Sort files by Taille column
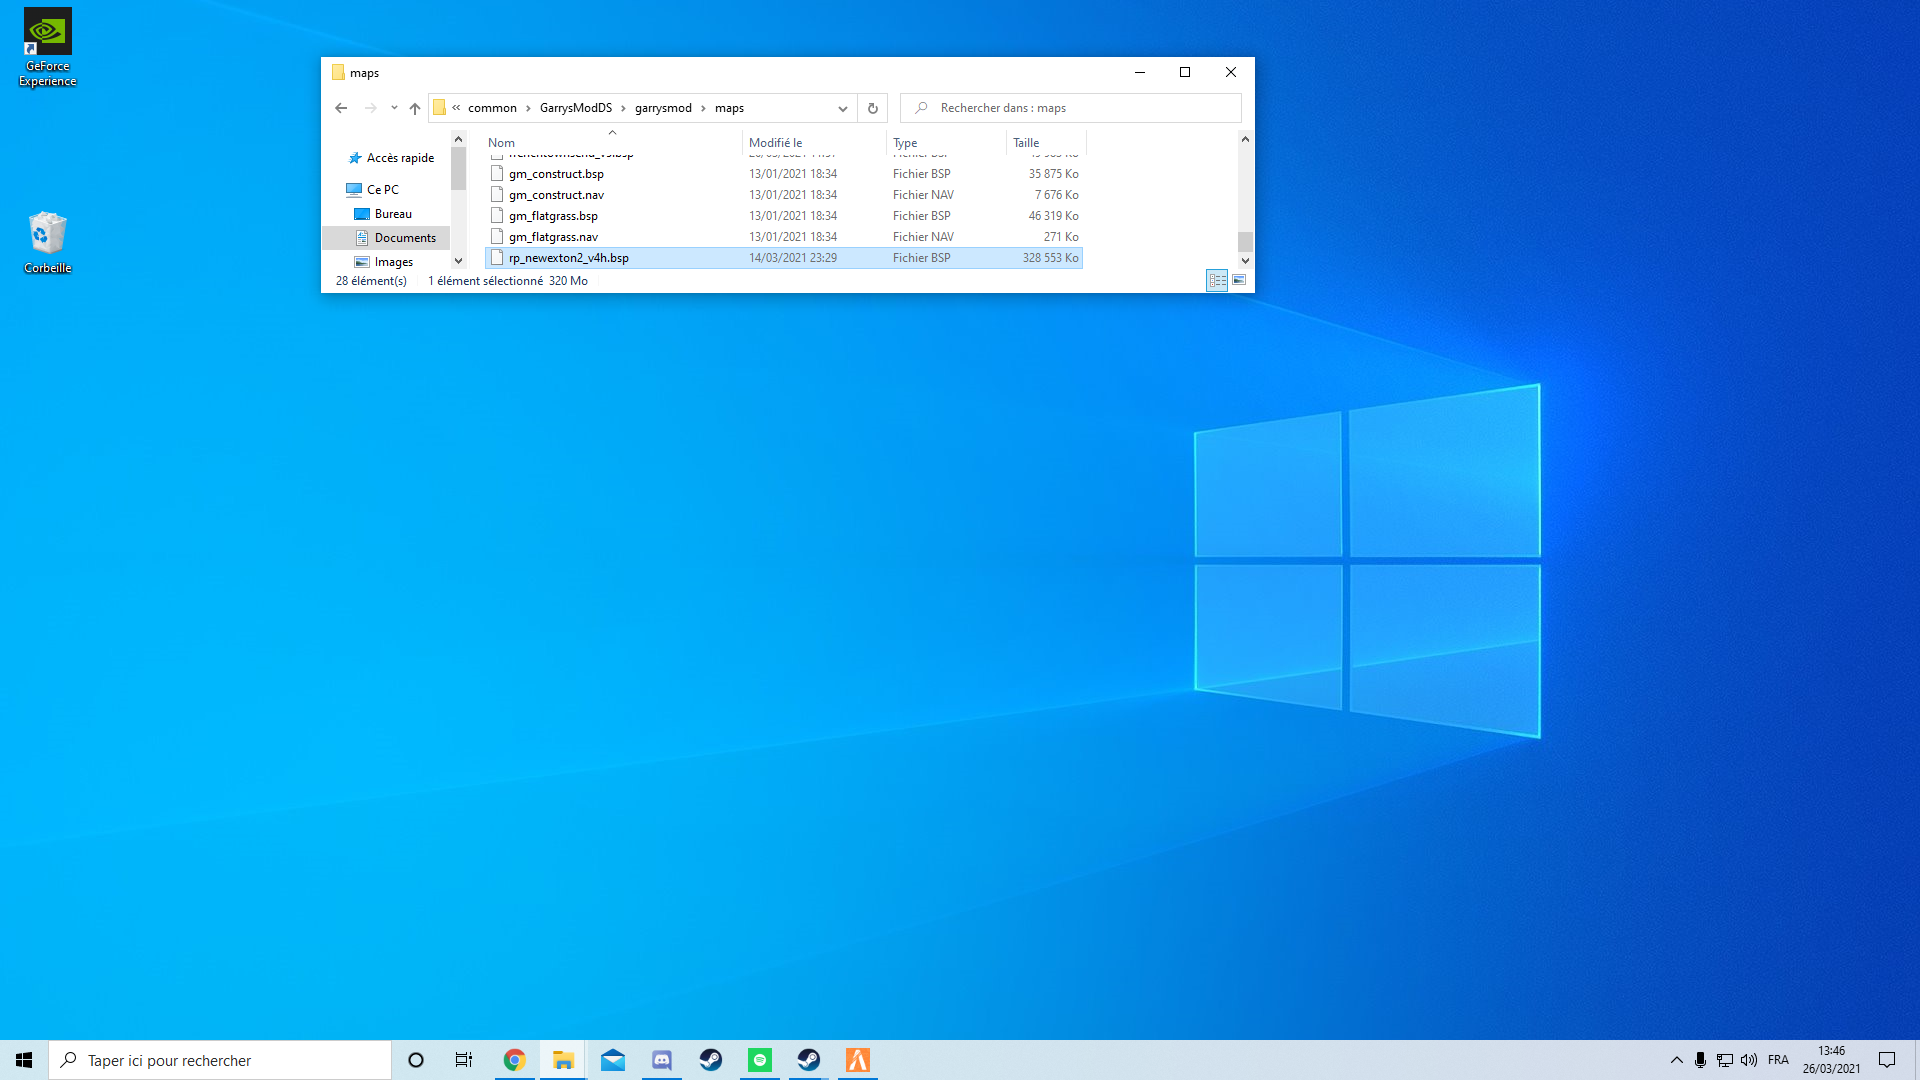 coord(1045,143)
